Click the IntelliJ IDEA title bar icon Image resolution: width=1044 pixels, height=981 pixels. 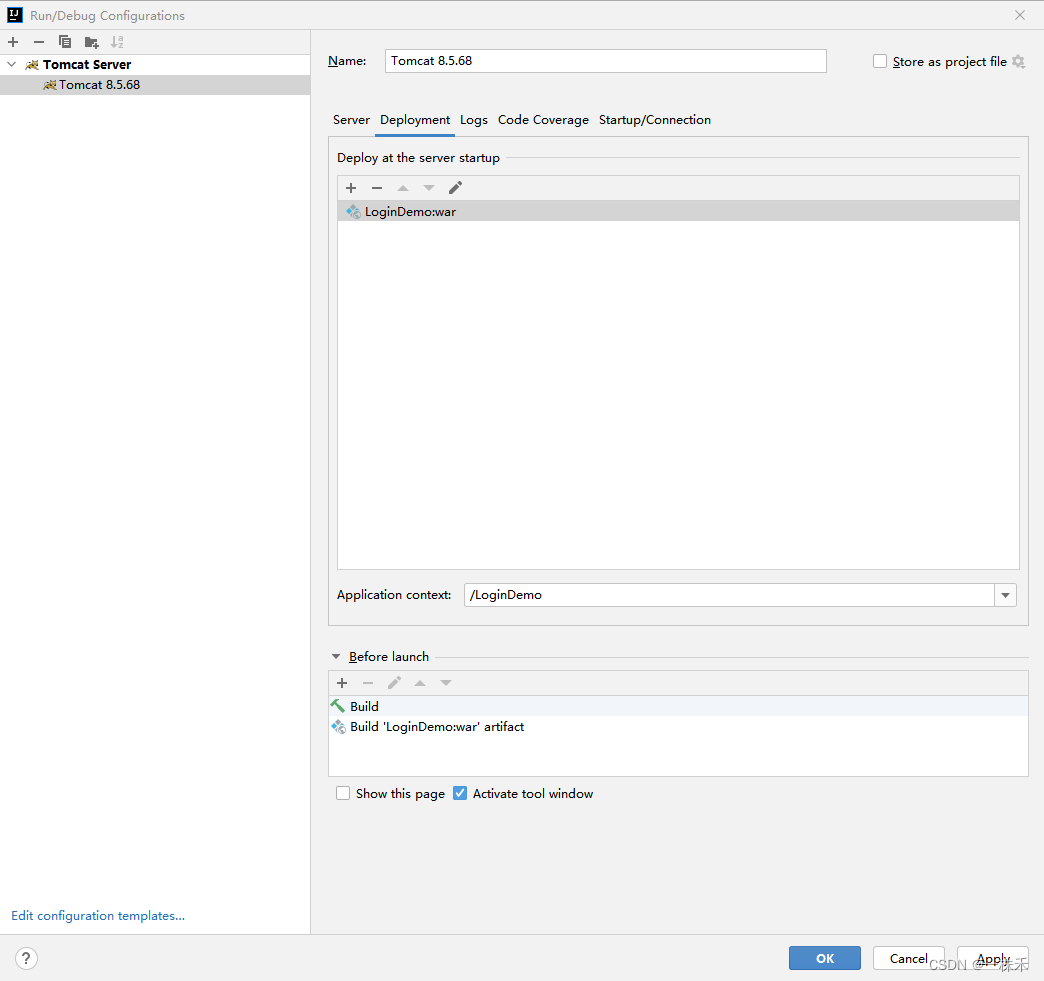pyautogui.click(x=15, y=15)
